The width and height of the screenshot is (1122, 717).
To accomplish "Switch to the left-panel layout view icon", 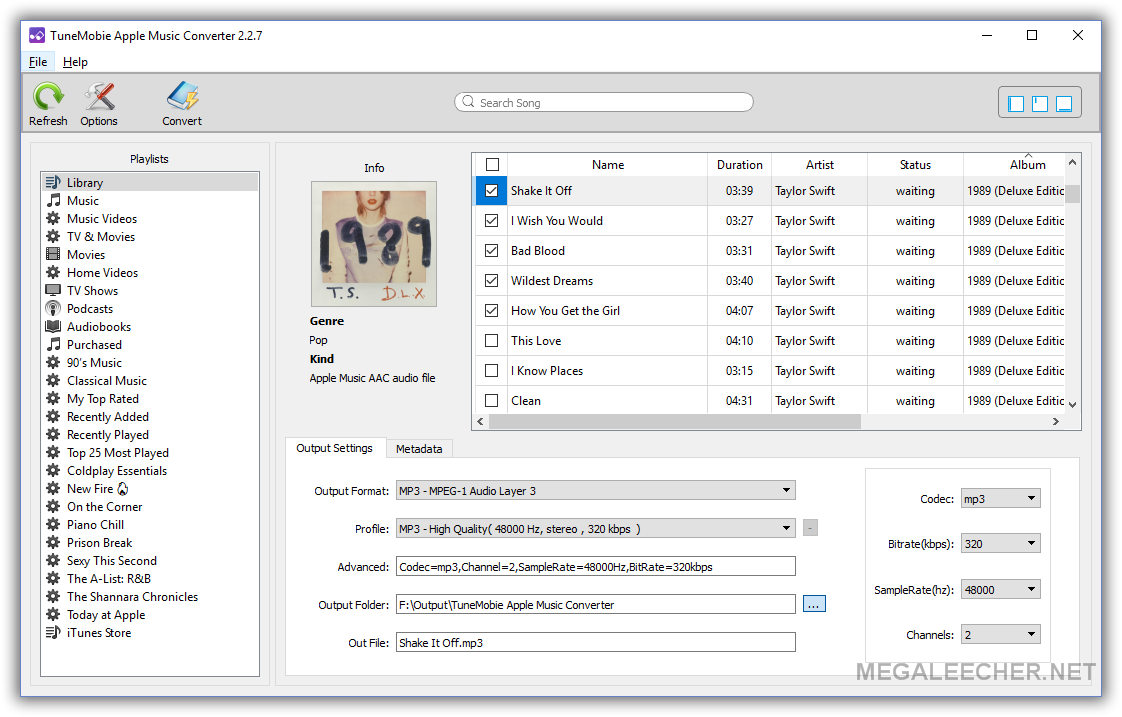I will [1015, 104].
